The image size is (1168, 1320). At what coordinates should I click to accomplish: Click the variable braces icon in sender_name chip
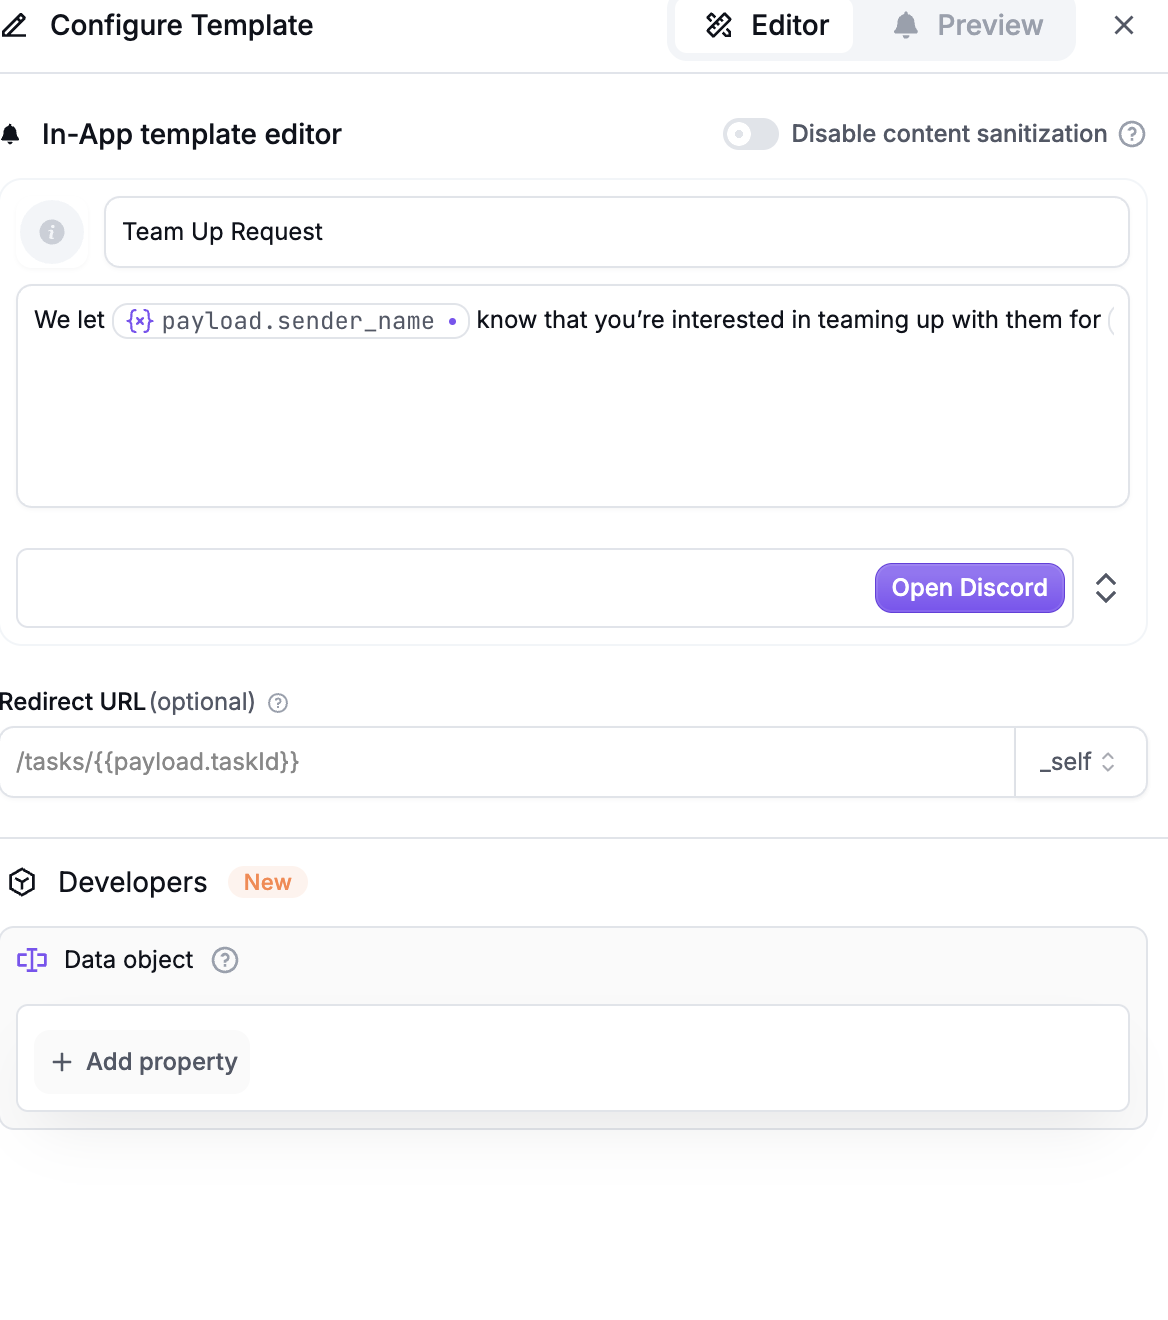pyautogui.click(x=140, y=321)
